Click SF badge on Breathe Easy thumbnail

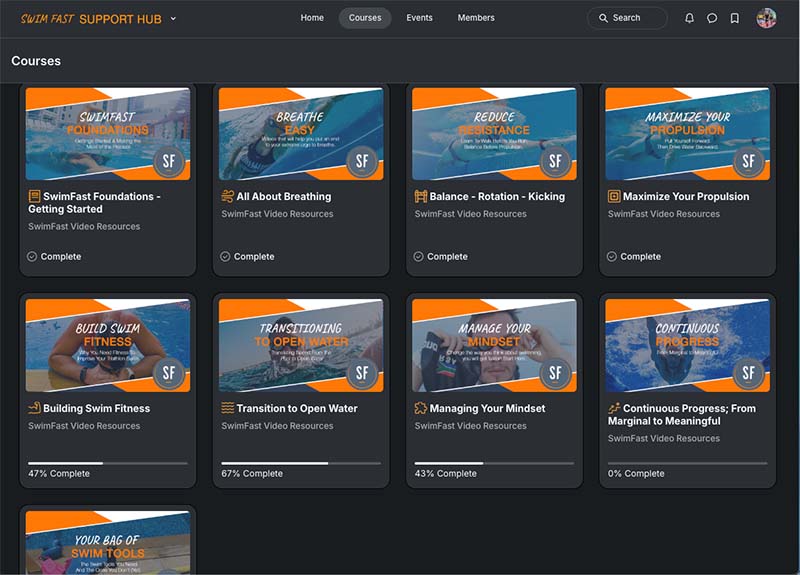click(x=362, y=162)
